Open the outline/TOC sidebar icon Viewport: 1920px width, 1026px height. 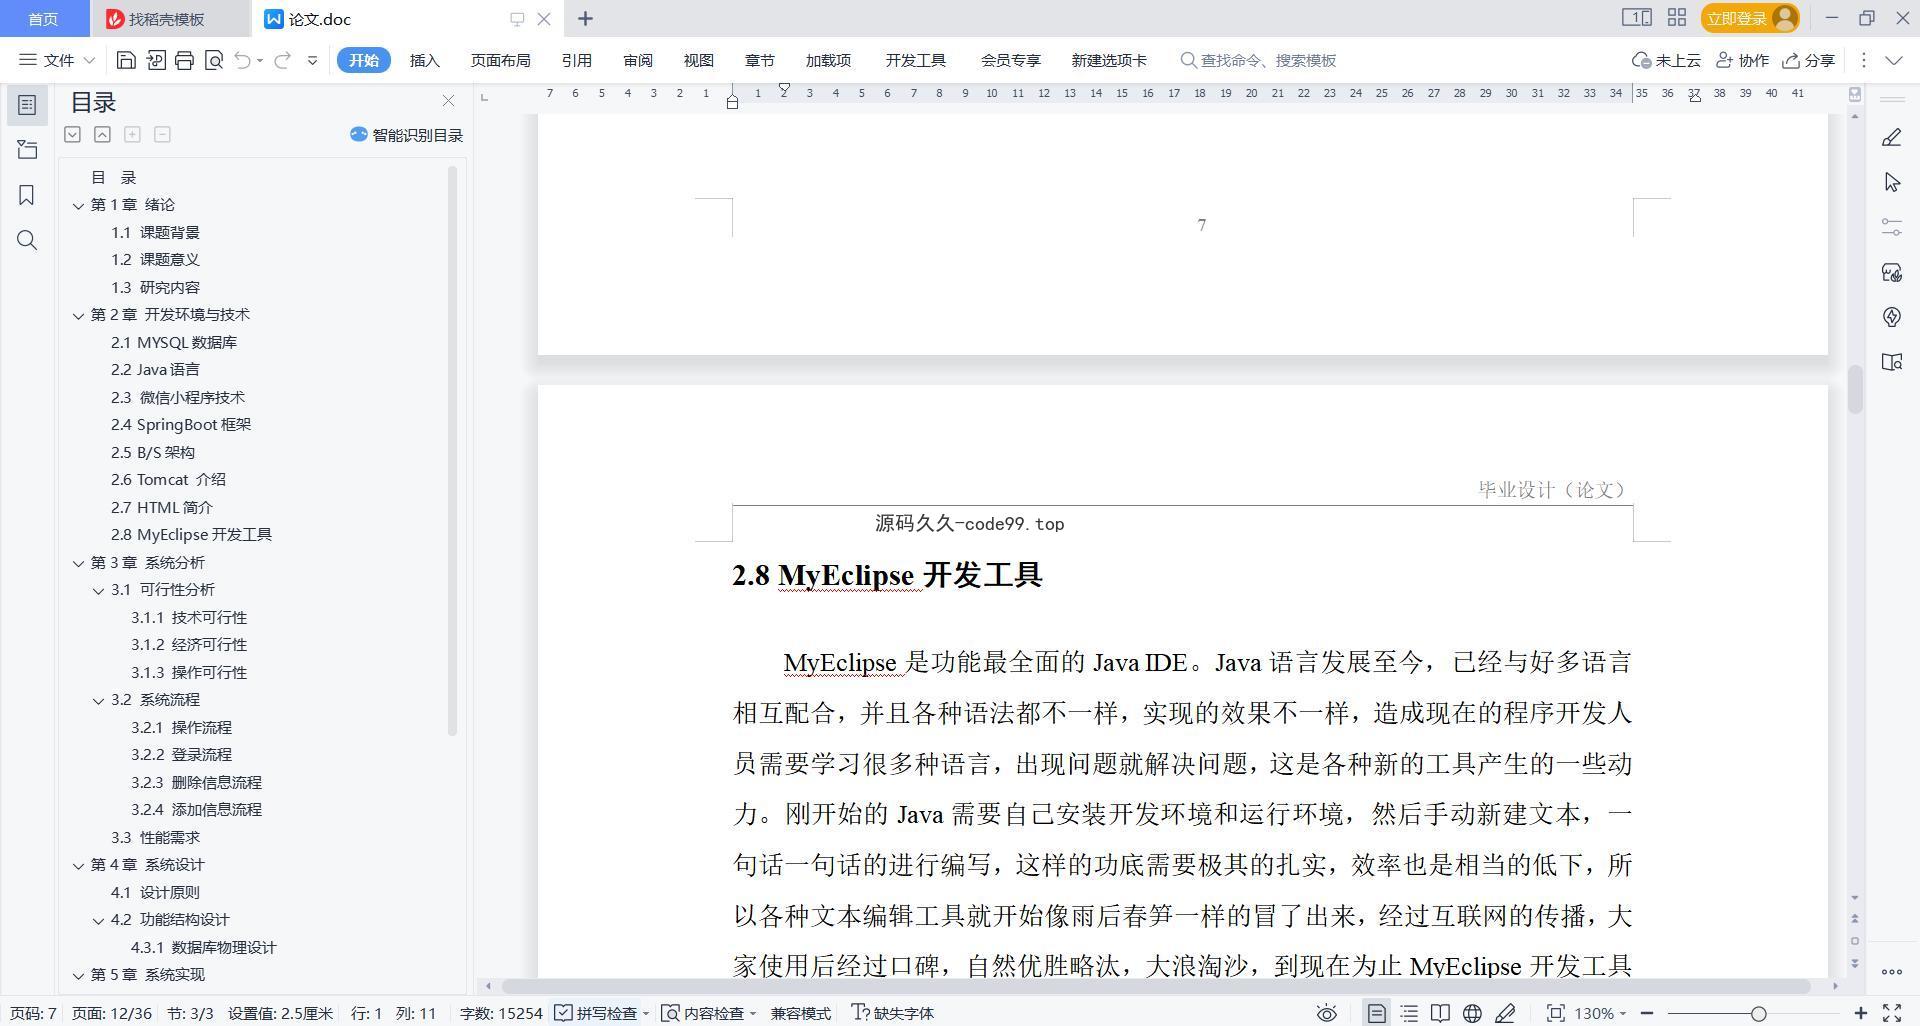point(27,105)
